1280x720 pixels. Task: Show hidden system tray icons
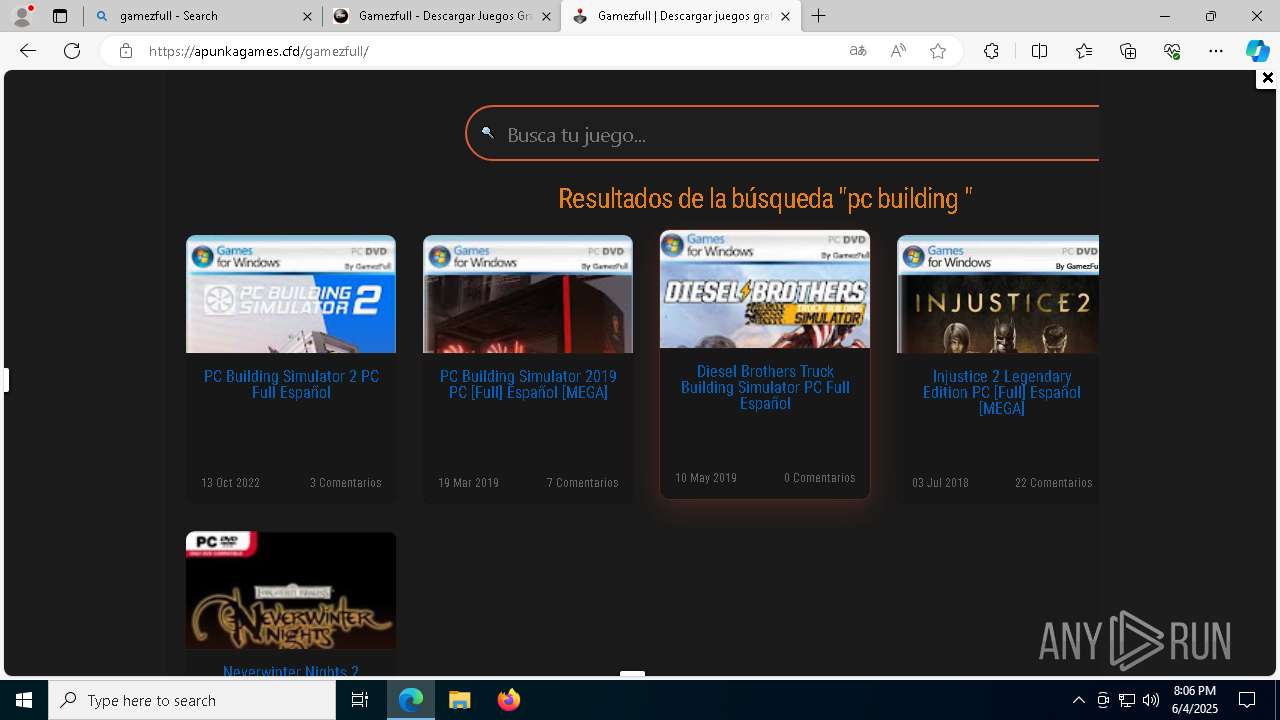coord(1078,700)
